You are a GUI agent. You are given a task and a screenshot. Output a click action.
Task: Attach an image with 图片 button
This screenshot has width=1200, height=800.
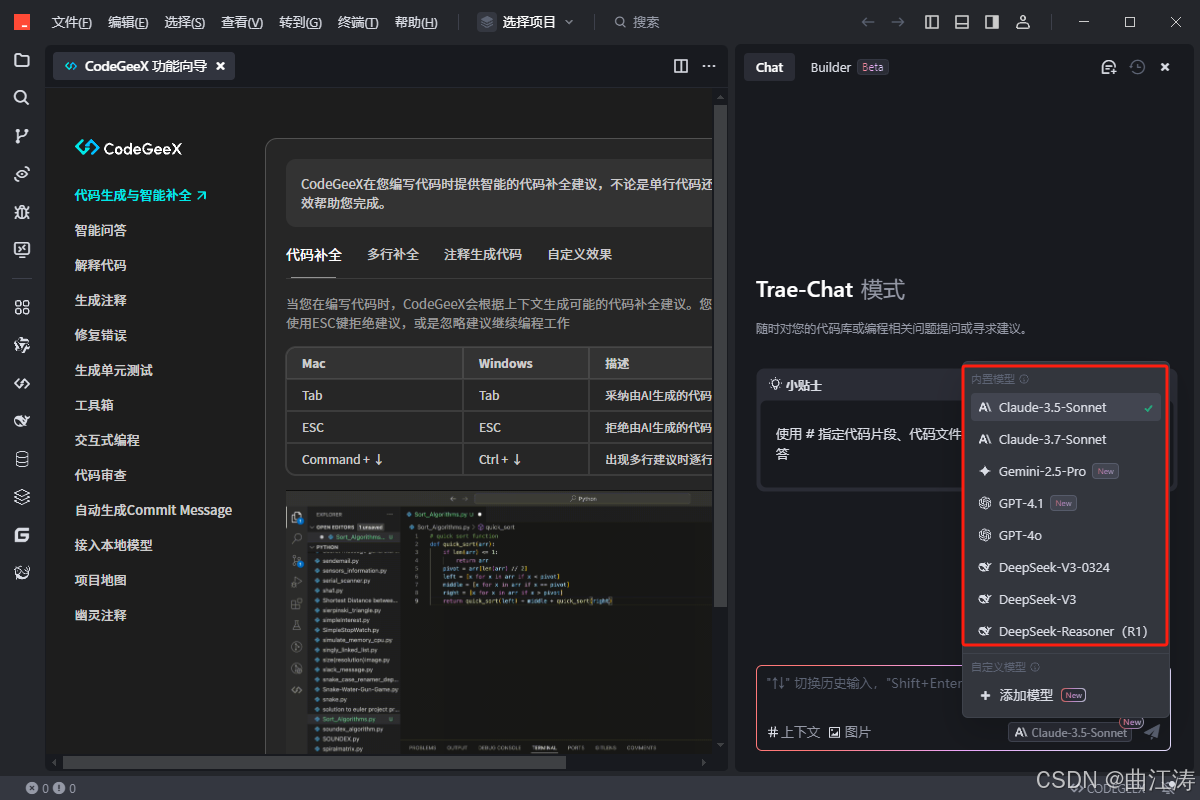[x=849, y=732]
